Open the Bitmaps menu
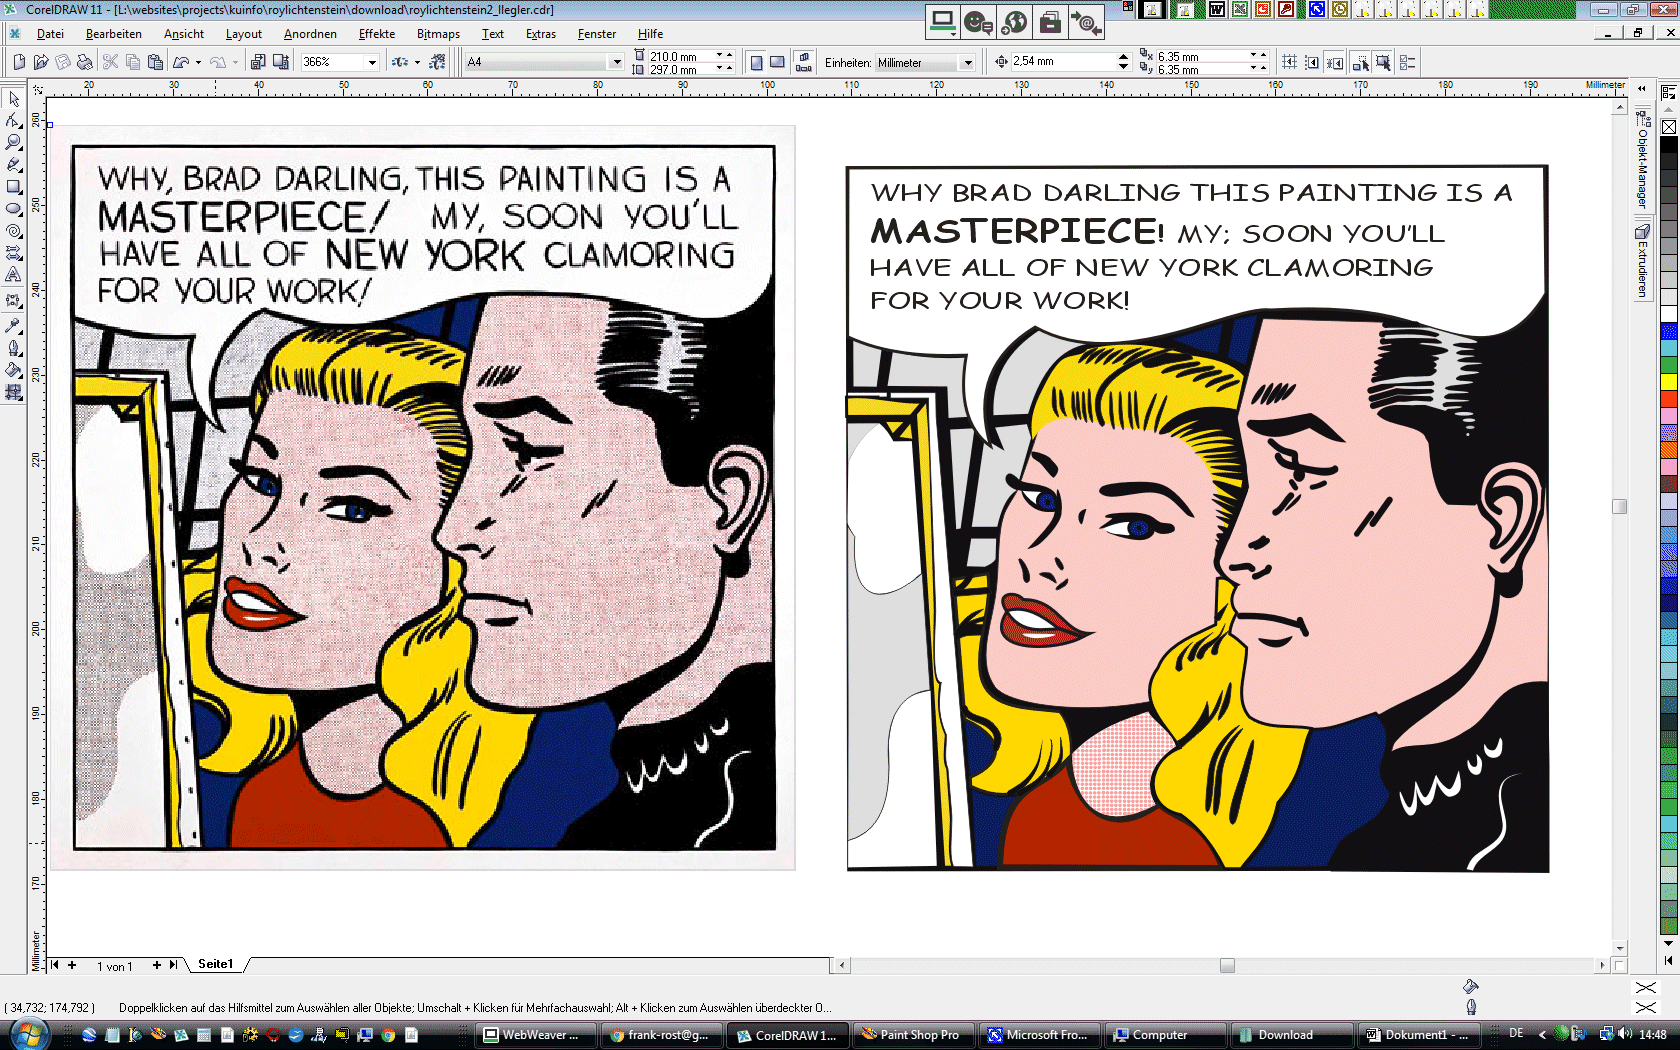 [x=438, y=34]
